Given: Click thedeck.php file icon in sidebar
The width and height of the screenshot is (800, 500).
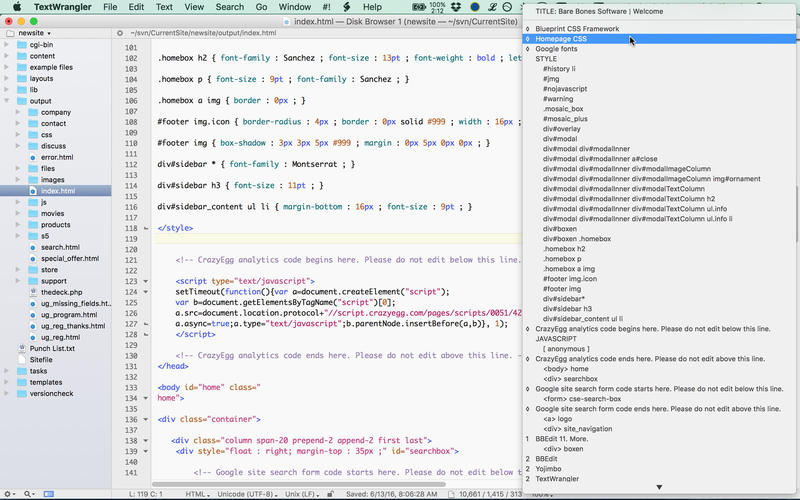Looking at the screenshot, I should [x=32, y=293].
